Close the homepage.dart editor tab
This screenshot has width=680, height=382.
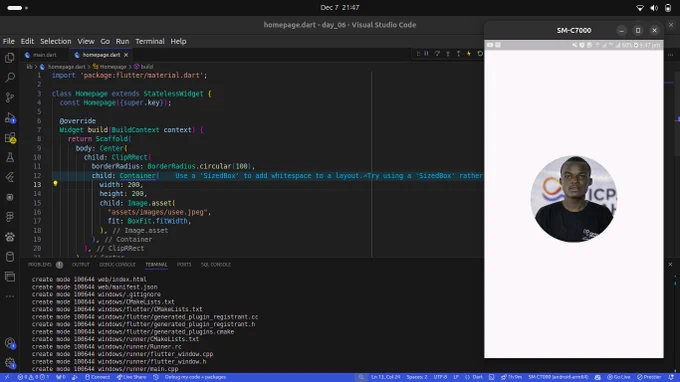tap(126, 55)
